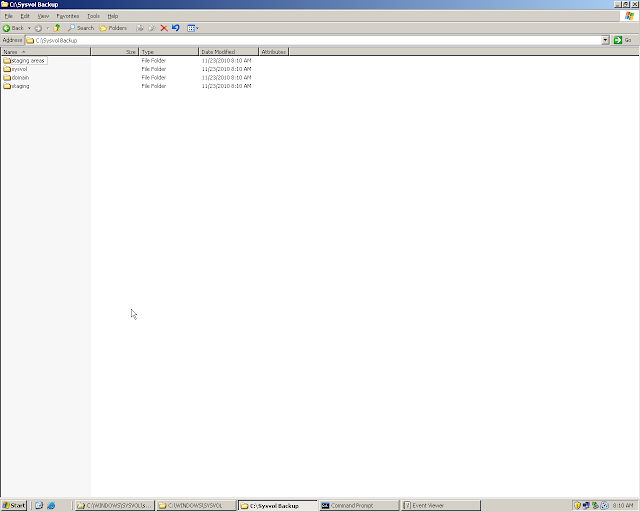The height and width of the screenshot is (512, 640).
Task: Sort by Date Modified column header
Action: [x=229, y=52]
